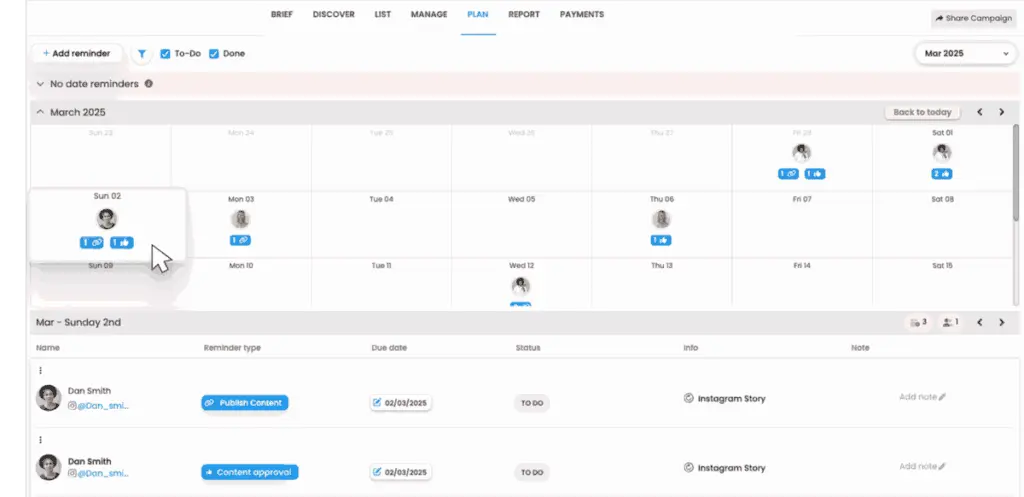The height and width of the screenshot is (497, 1024).
Task: Click the Content approval reminder tag
Action: pyautogui.click(x=249, y=472)
